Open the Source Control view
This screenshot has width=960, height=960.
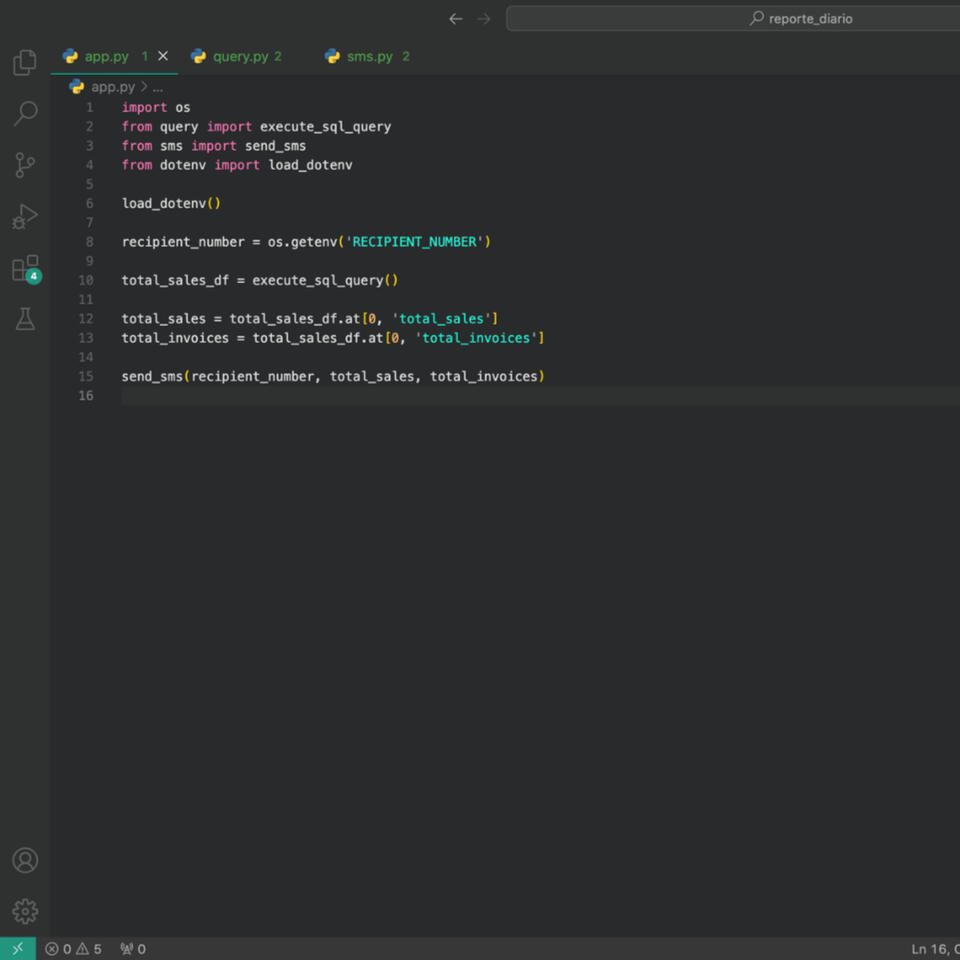(x=25, y=165)
